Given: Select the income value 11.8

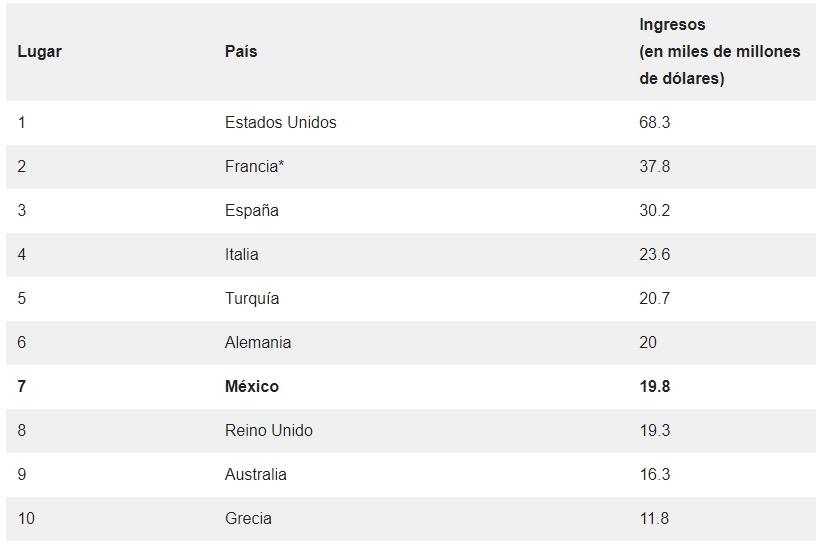Looking at the screenshot, I should pyautogui.click(x=654, y=519).
